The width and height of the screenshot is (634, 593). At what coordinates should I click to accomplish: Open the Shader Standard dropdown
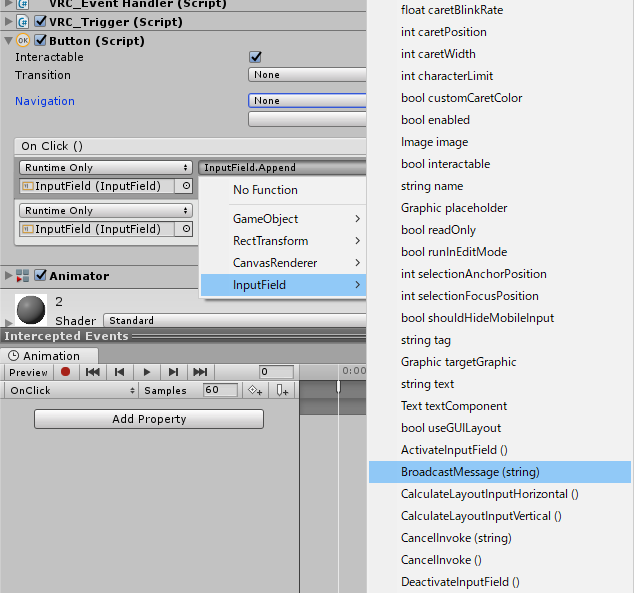point(235,320)
